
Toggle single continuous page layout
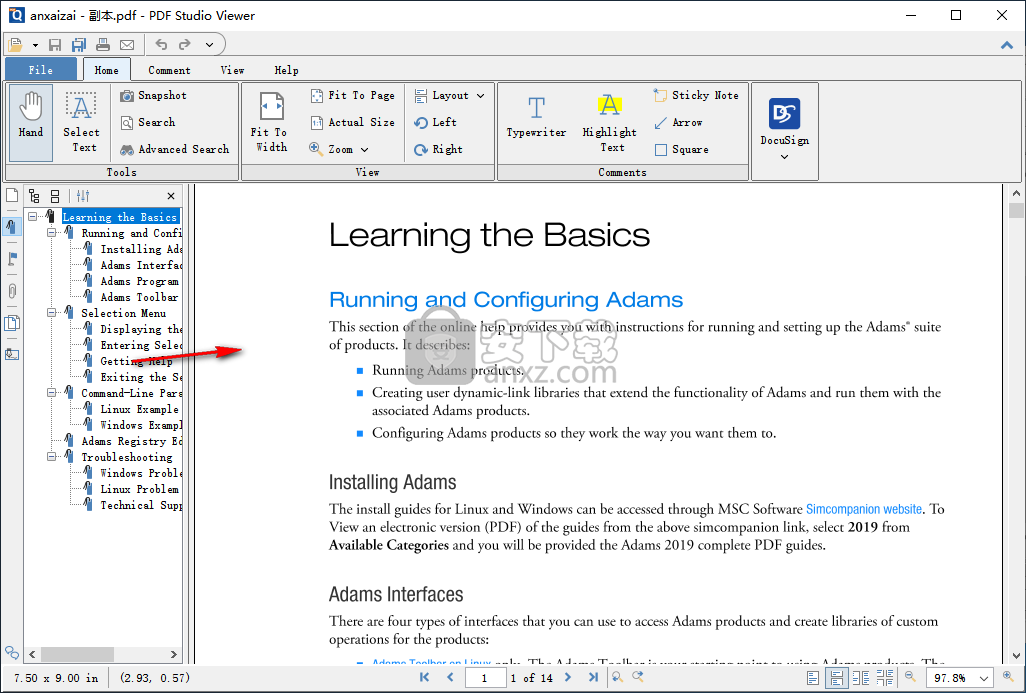836,678
